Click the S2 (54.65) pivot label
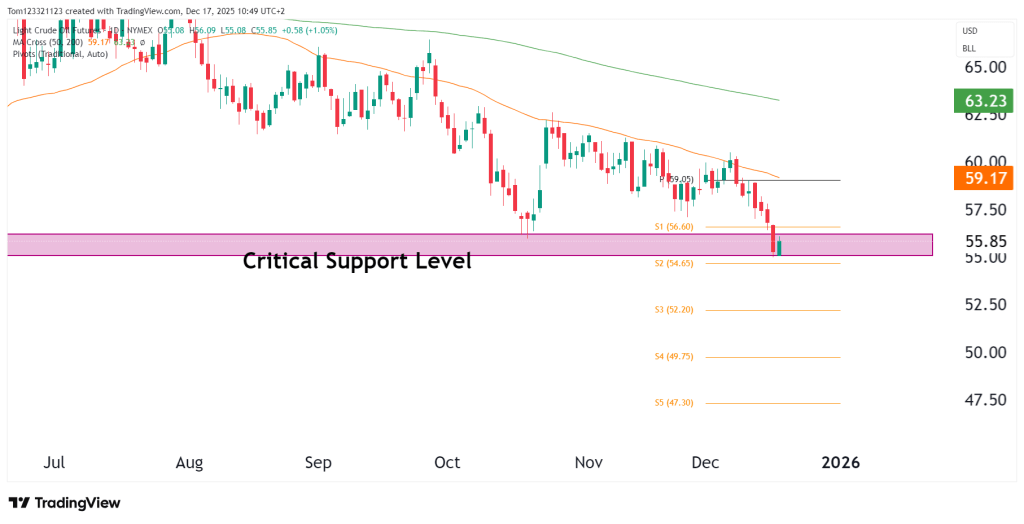Screen dimensions: 1024x524 (x=674, y=263)
